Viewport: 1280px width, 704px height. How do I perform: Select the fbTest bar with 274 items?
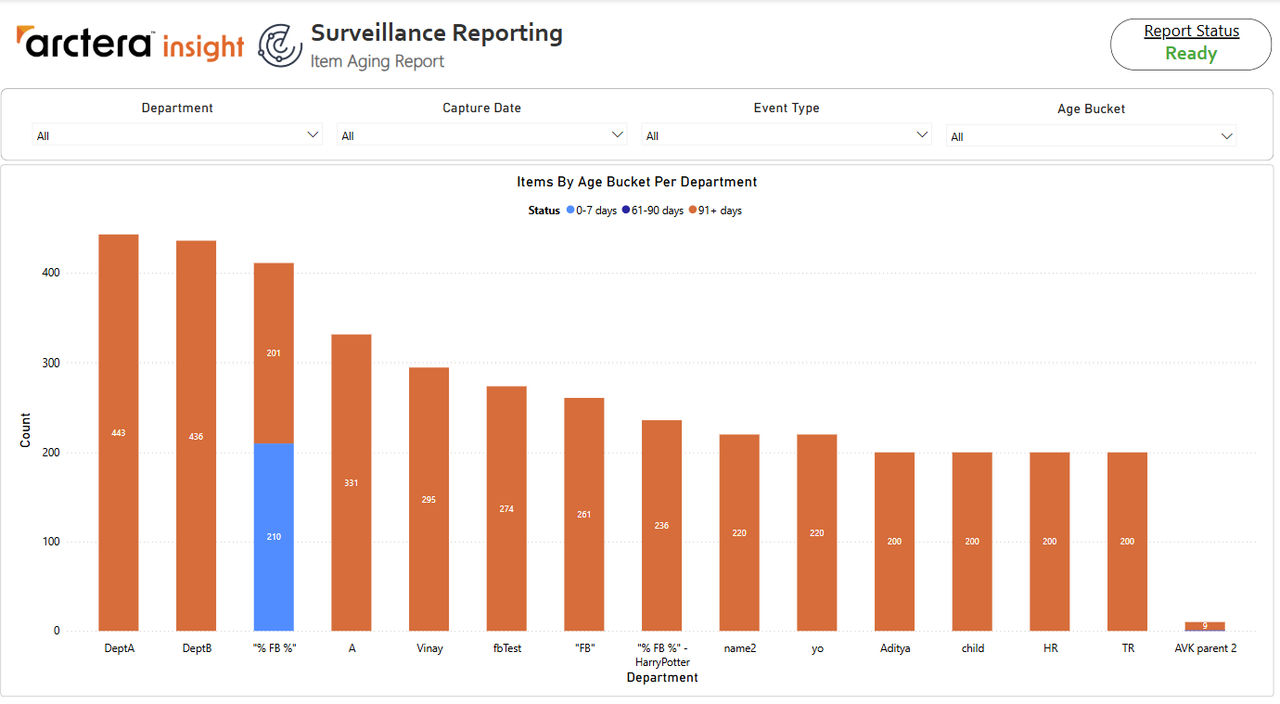click(x=507, y=508)
